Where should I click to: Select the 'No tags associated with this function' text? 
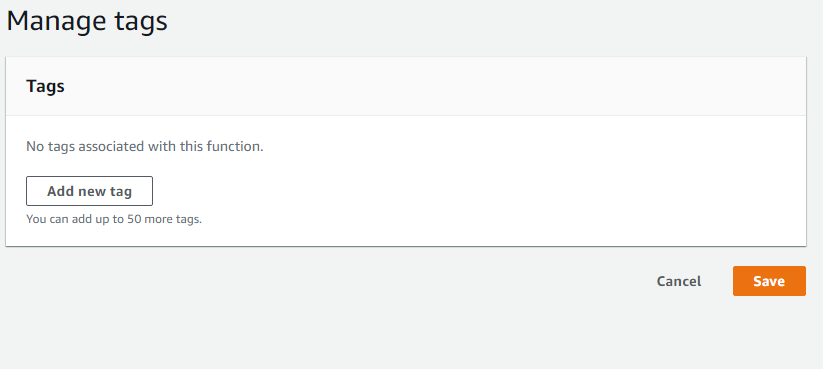(x=144, y=146)
